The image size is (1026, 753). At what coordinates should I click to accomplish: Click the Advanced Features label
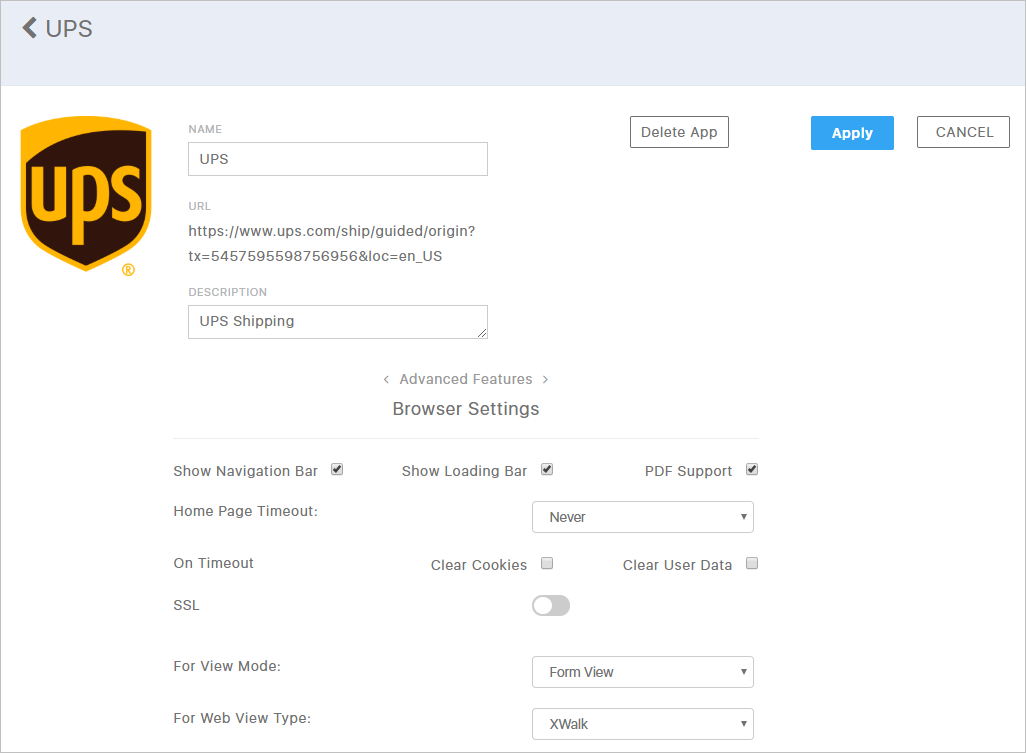point(466,379)
